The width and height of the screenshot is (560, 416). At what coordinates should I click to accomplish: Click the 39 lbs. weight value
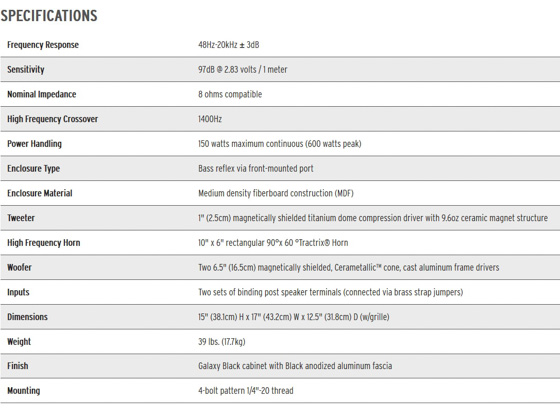pyautogui.click(x=222, y=342)
